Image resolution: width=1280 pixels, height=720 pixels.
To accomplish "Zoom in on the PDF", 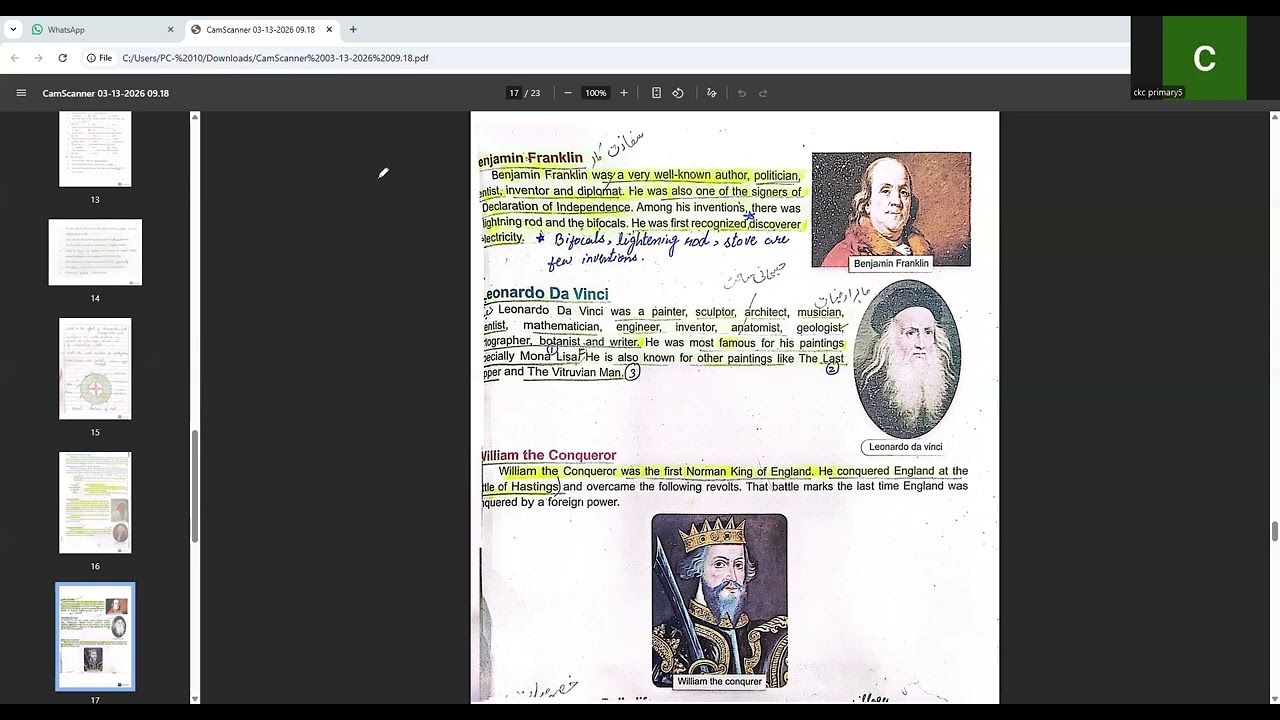I will (624, 93).
